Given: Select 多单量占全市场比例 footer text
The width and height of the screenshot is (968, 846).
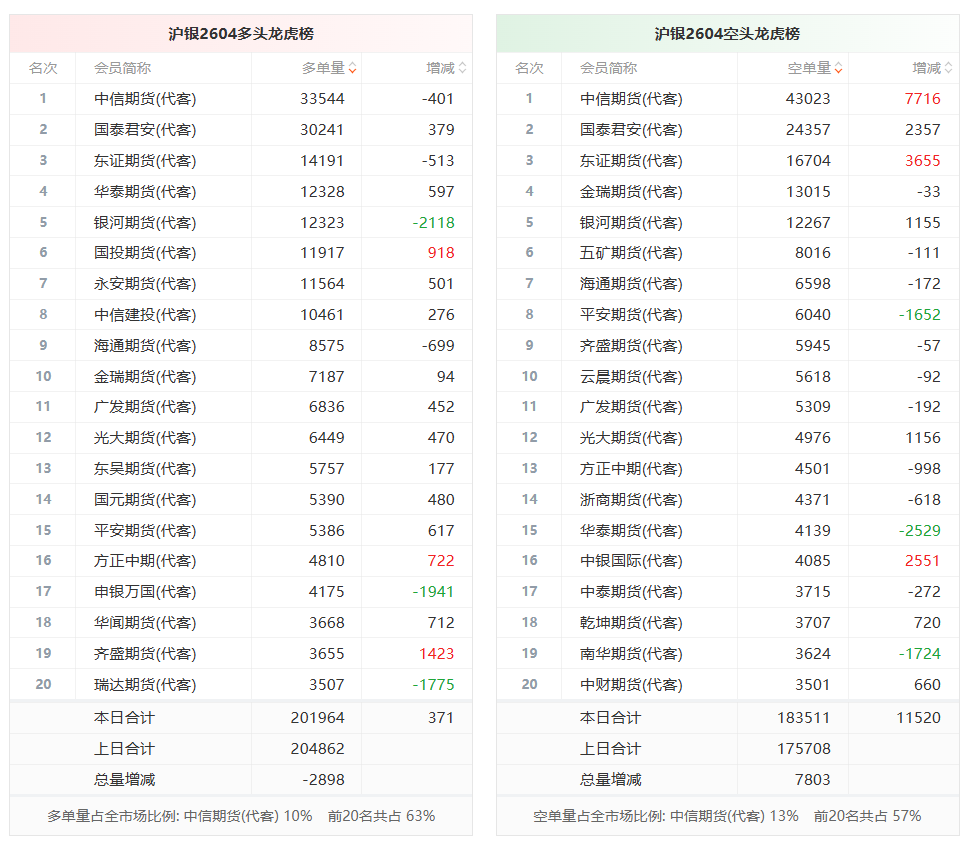Looking at the screenshot, I should point(180,816).
